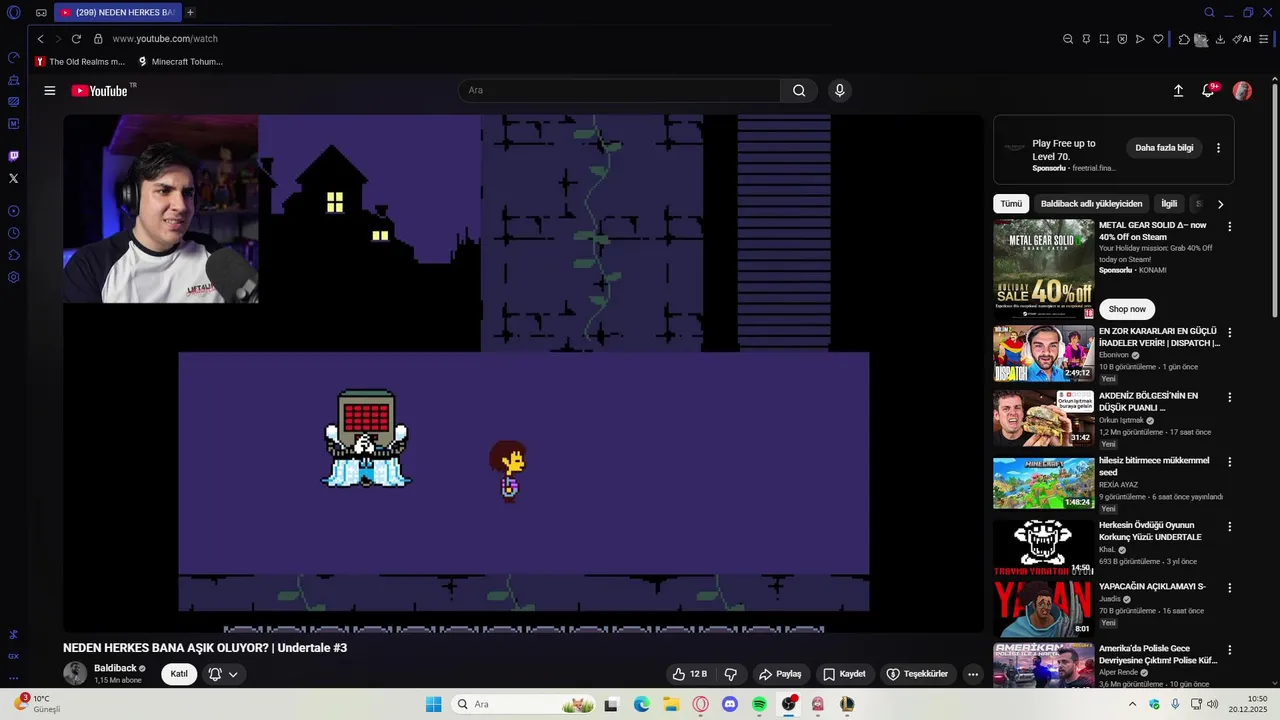Open options menu for sponsored Play Free ad
The image size is (1280, 720).
[1218, 148]
